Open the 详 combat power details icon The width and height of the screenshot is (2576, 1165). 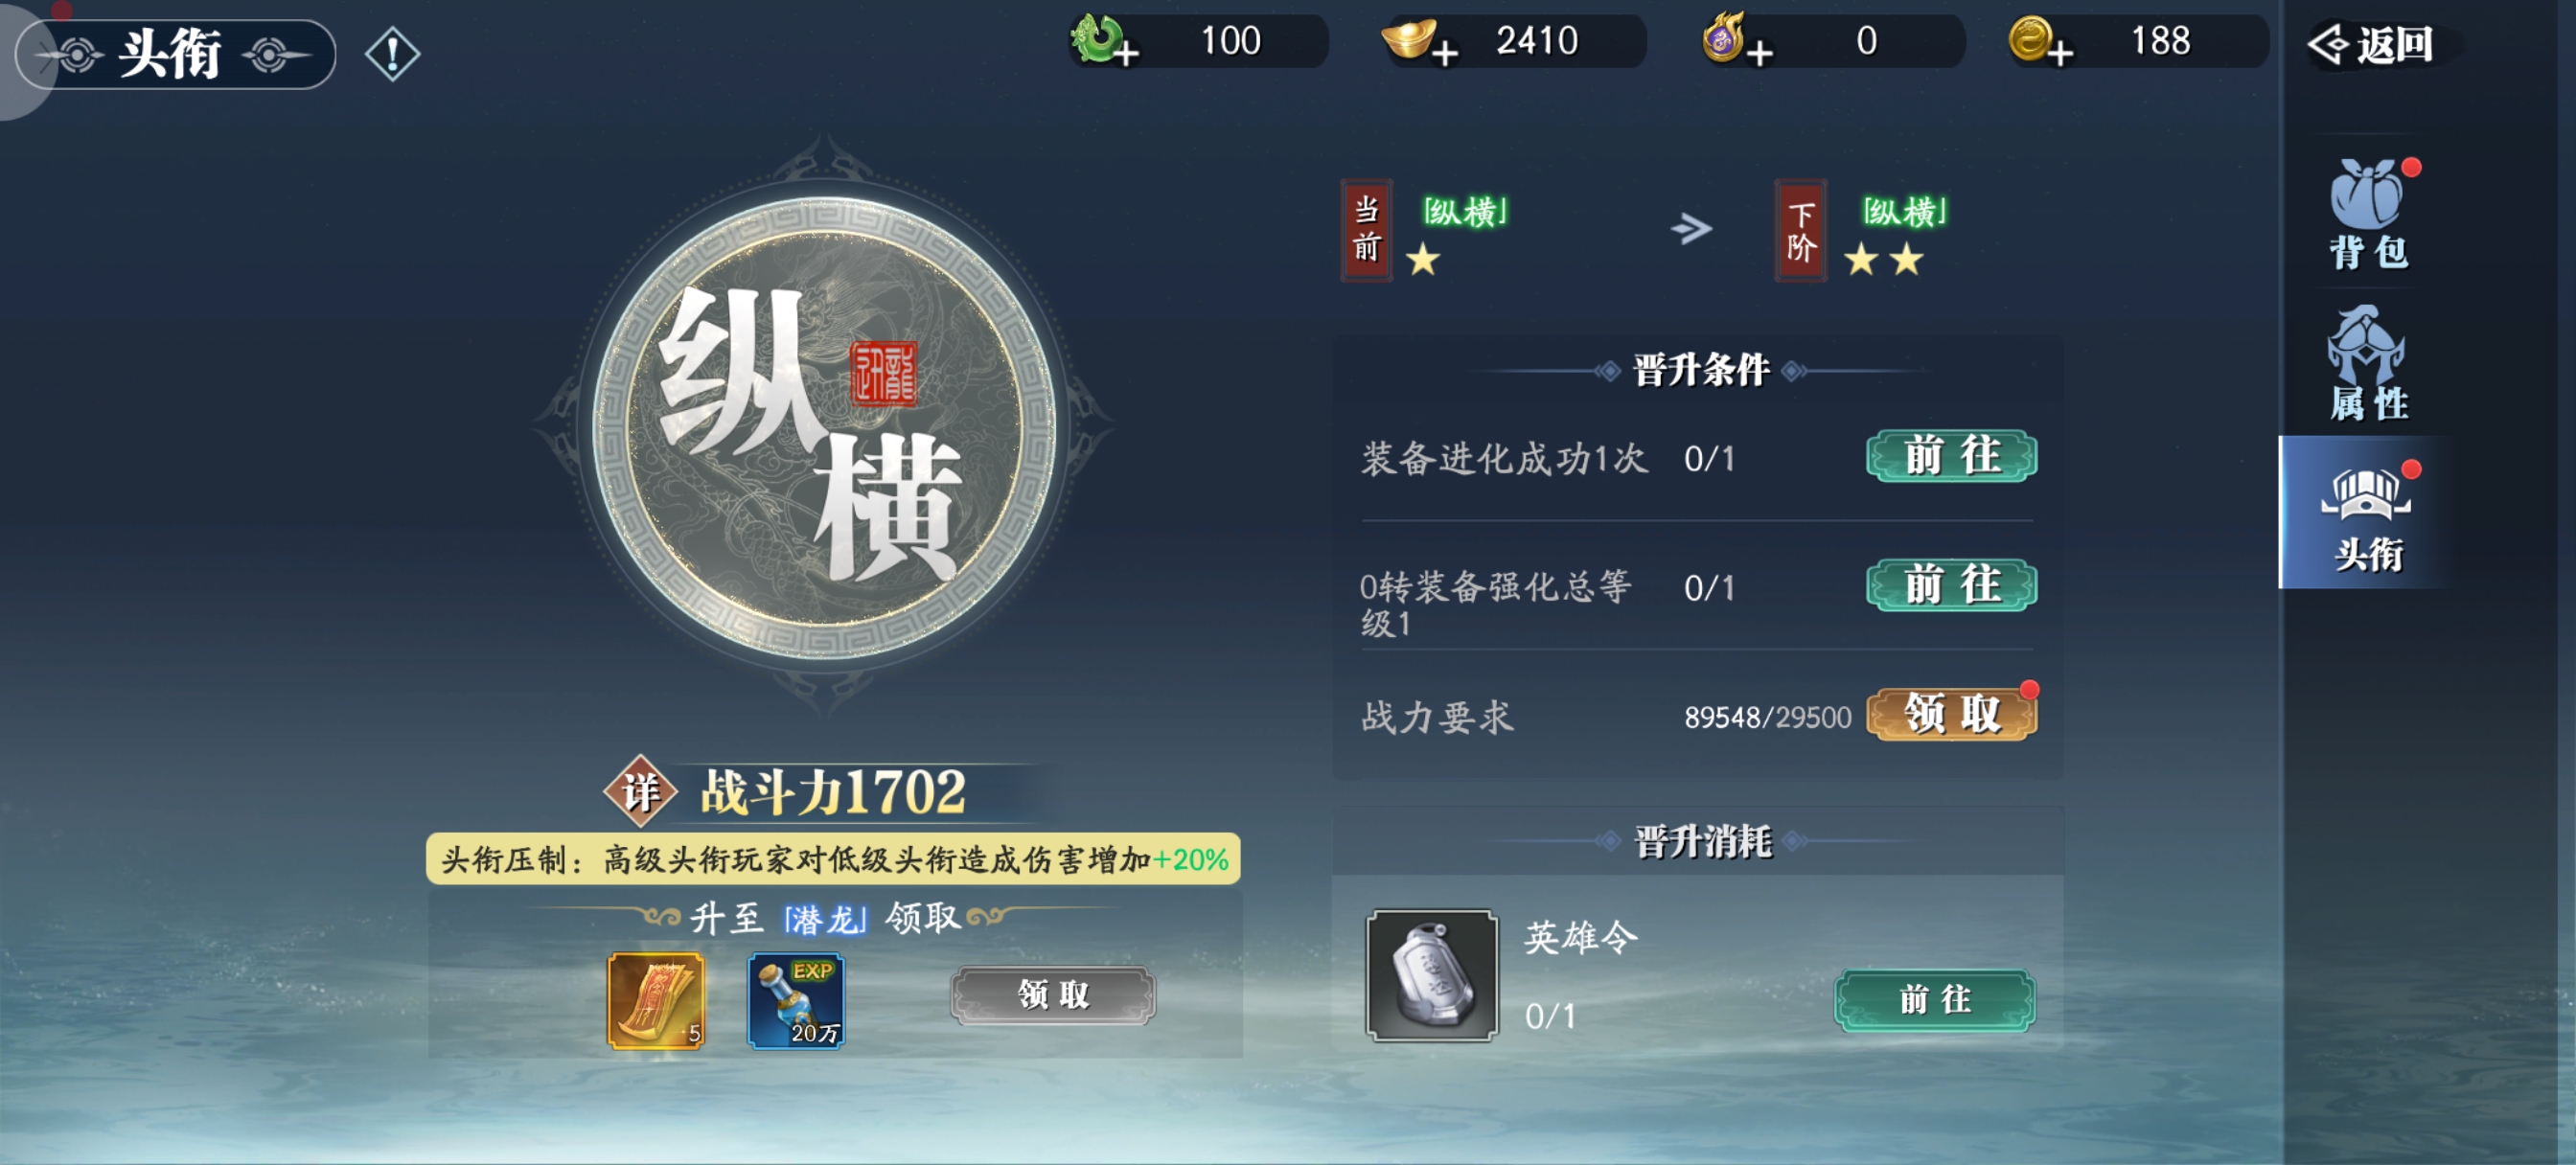(640, 791)
